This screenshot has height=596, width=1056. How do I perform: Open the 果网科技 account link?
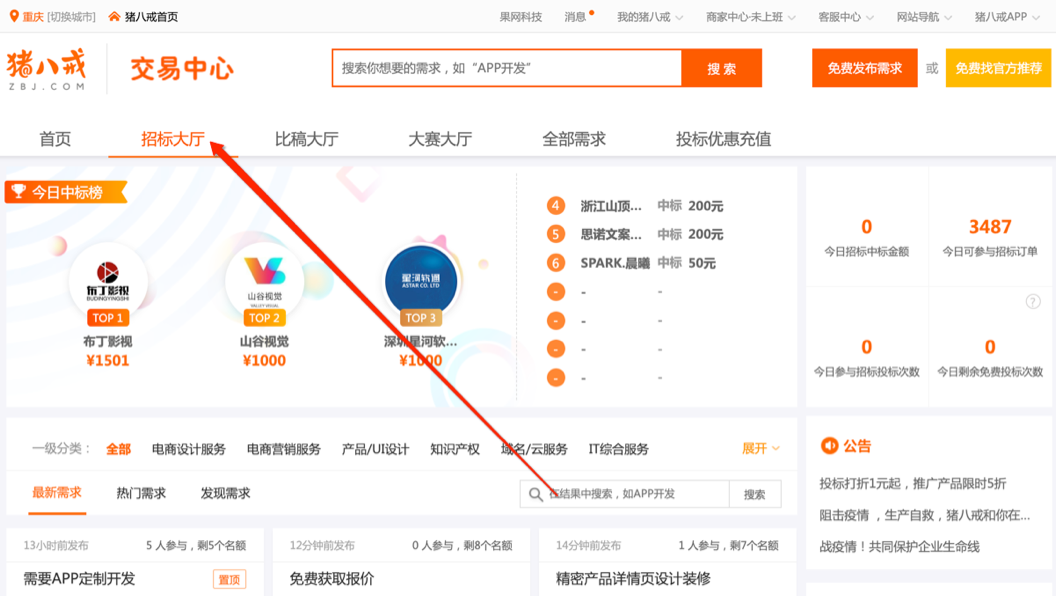(x=521, y=17)
